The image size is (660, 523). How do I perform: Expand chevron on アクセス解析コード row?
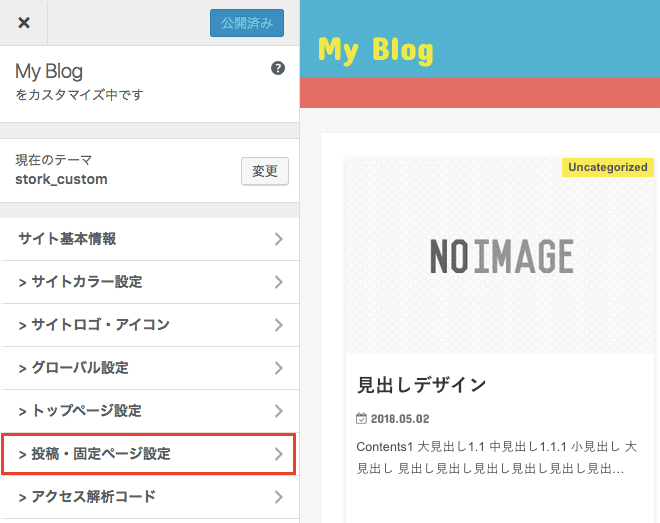(x=278, y=497)
